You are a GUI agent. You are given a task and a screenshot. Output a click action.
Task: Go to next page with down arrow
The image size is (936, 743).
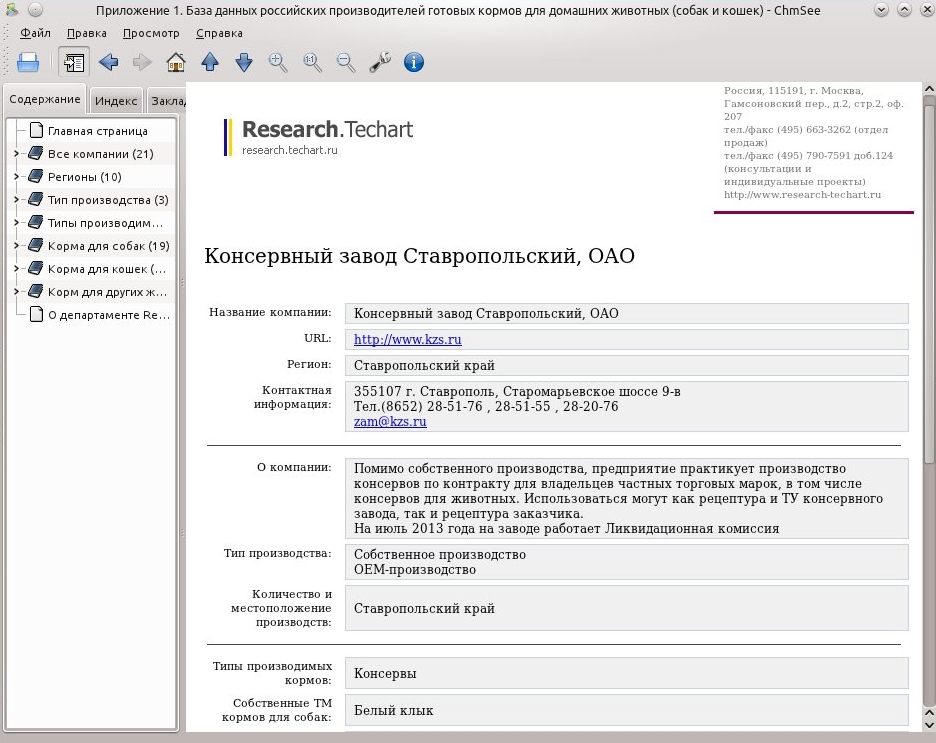(244, 62)
